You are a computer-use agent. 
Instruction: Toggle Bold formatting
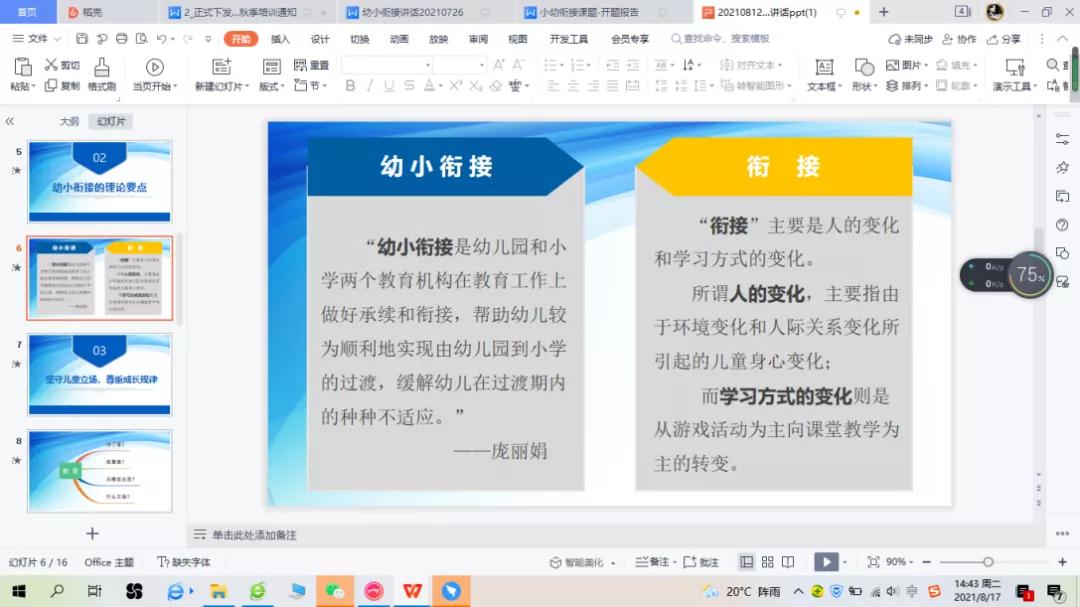coord(351,85)
